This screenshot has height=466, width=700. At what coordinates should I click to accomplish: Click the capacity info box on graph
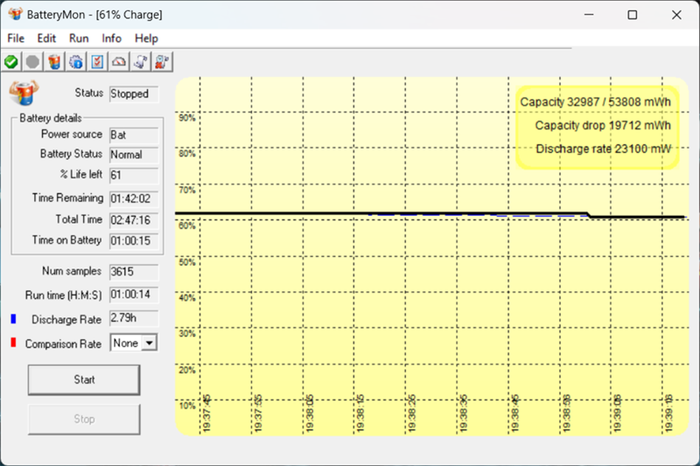(x=597, y=126)
